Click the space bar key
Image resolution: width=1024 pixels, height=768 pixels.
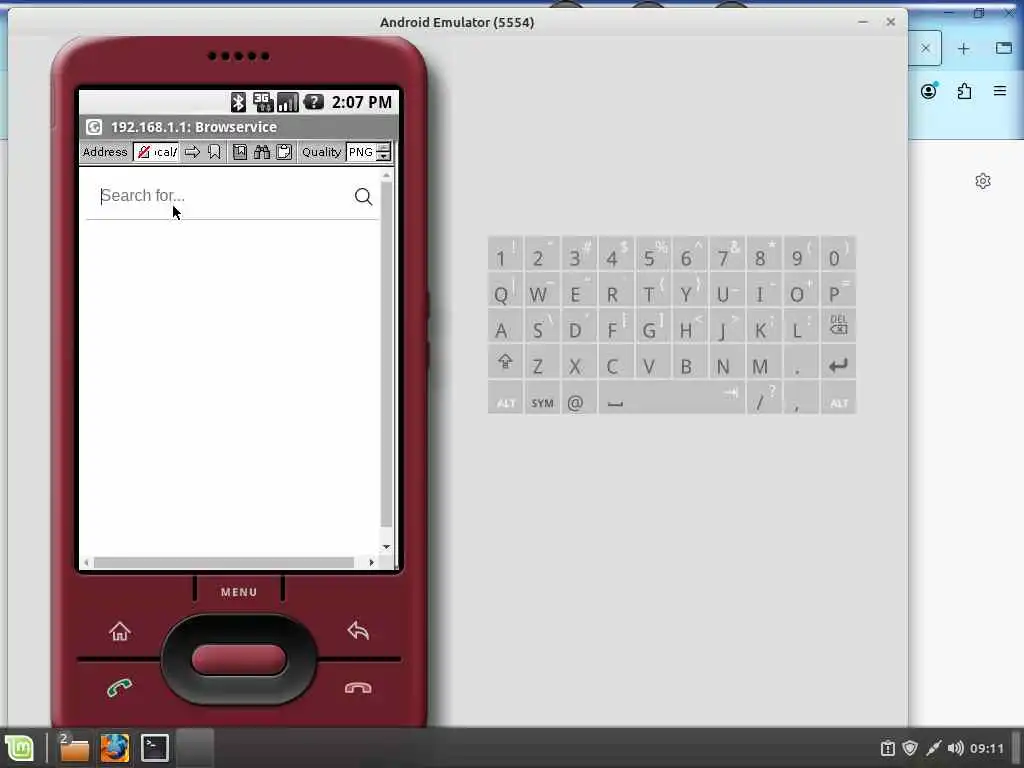coord(671,400)
